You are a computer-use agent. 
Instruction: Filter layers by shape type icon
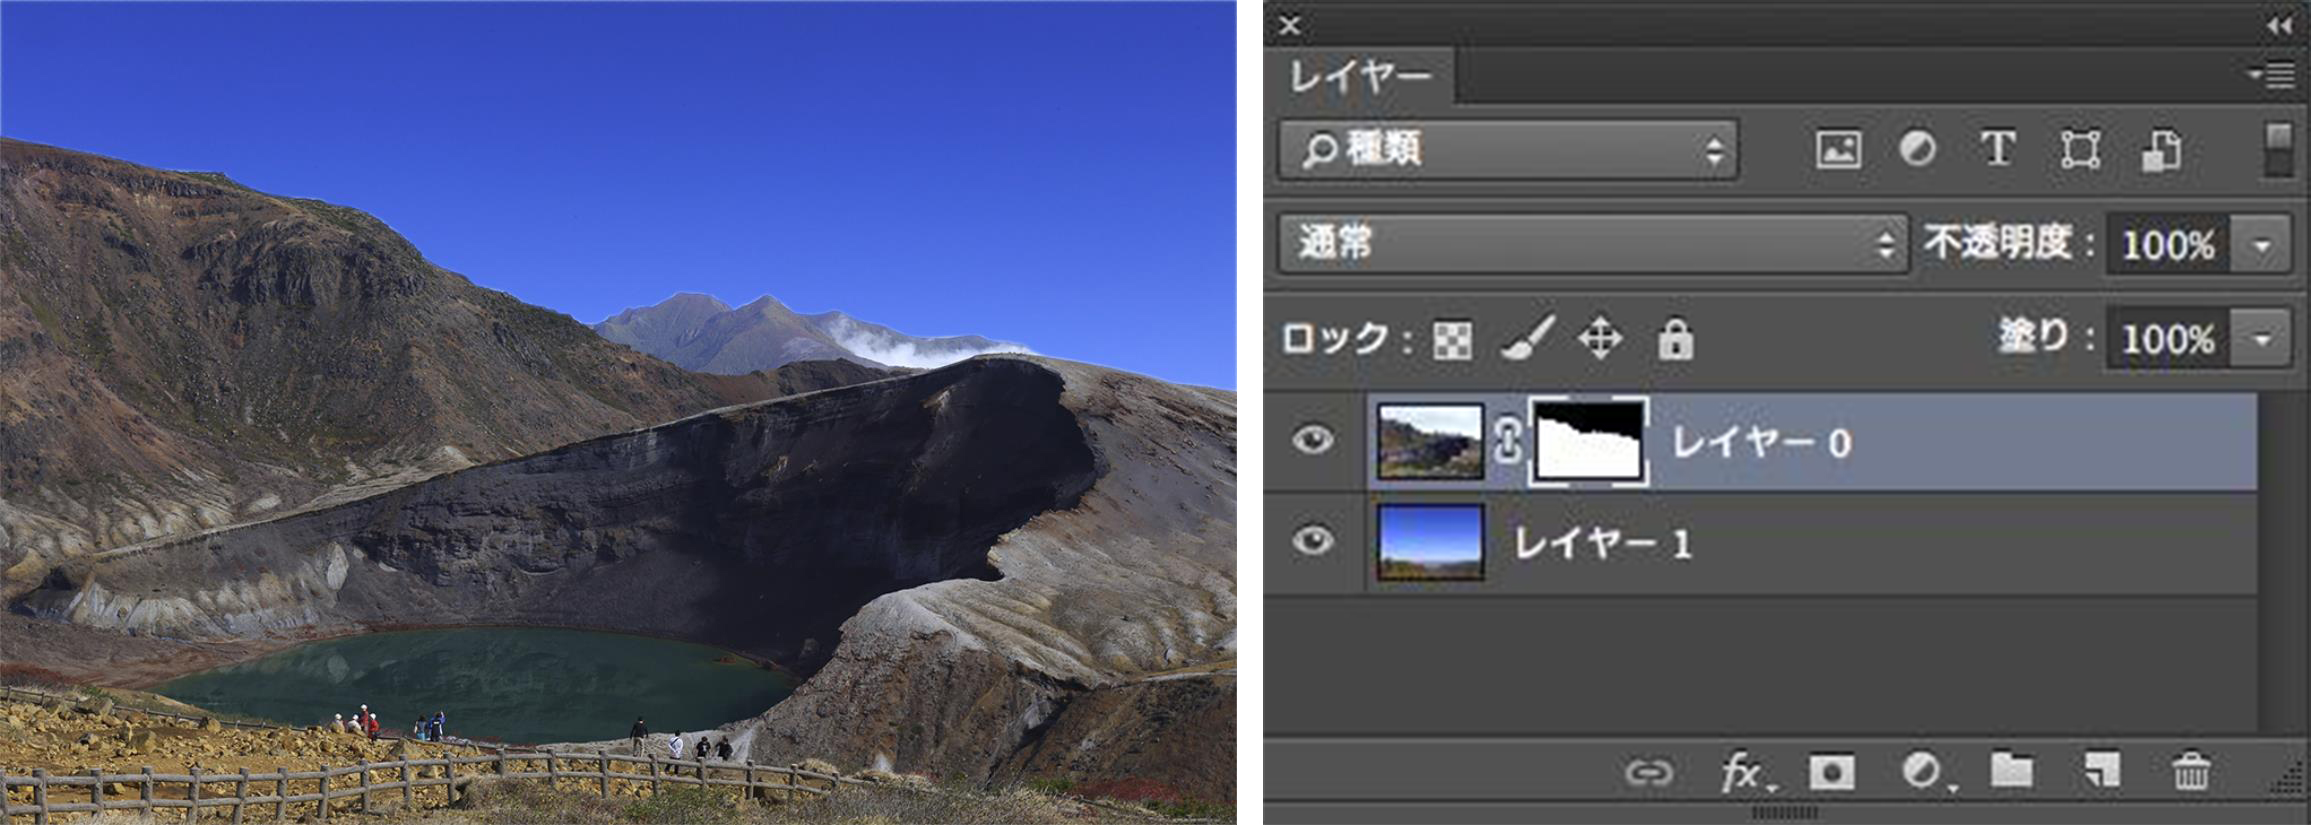tap(2080, 150)
